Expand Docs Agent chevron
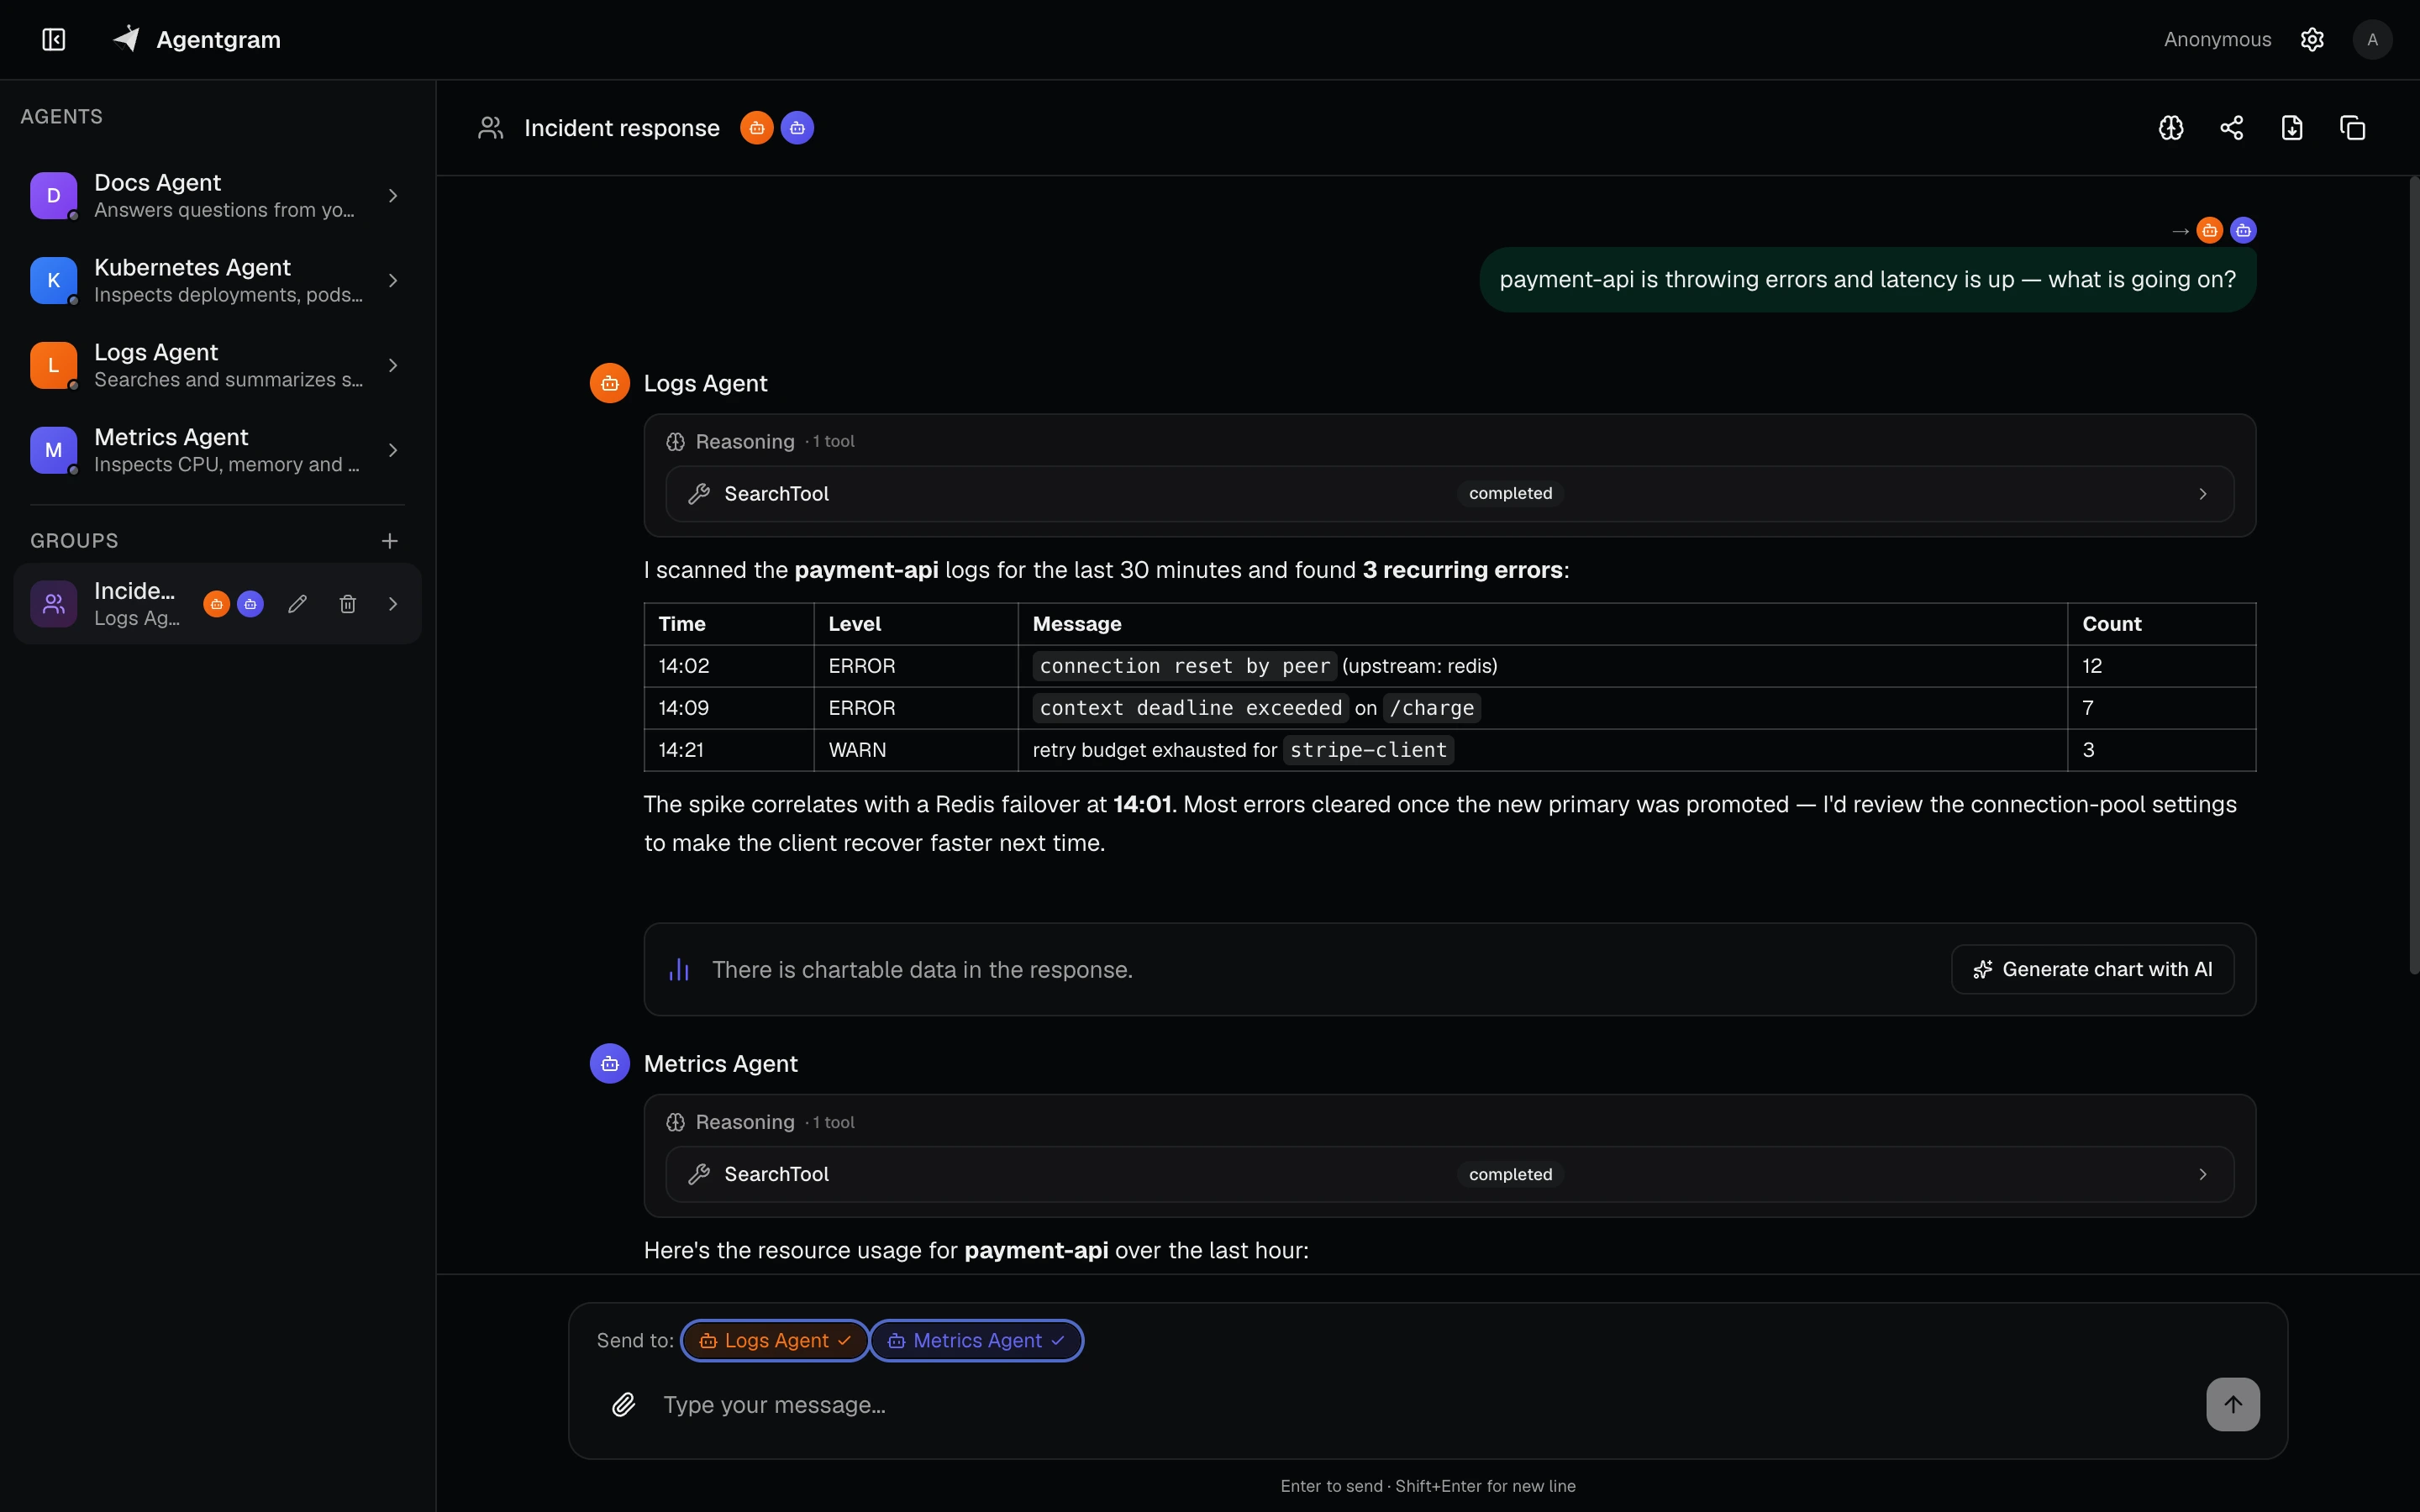This screenshot has width=2420, height=1512. coord(393,196)
